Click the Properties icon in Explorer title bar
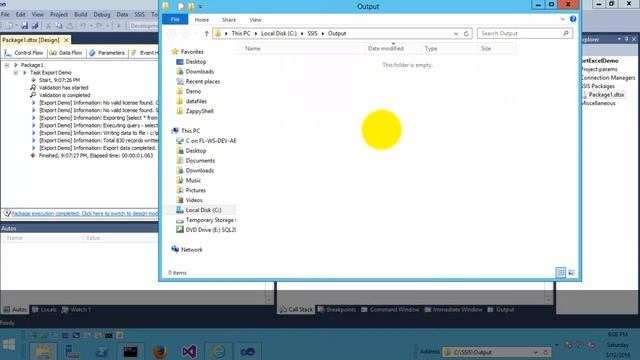This screenshot has width=640, height=360. pos(181,7)
